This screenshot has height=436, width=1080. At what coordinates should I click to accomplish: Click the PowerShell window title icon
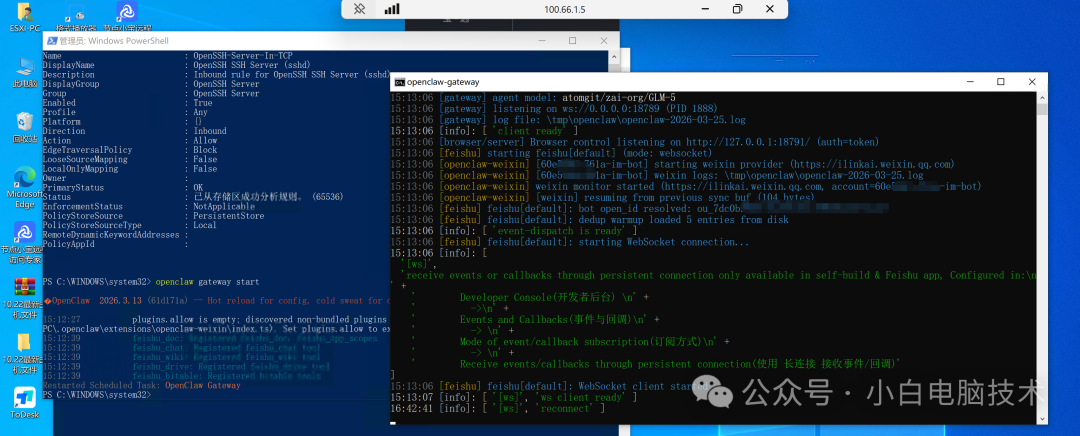tap(51, 41)
